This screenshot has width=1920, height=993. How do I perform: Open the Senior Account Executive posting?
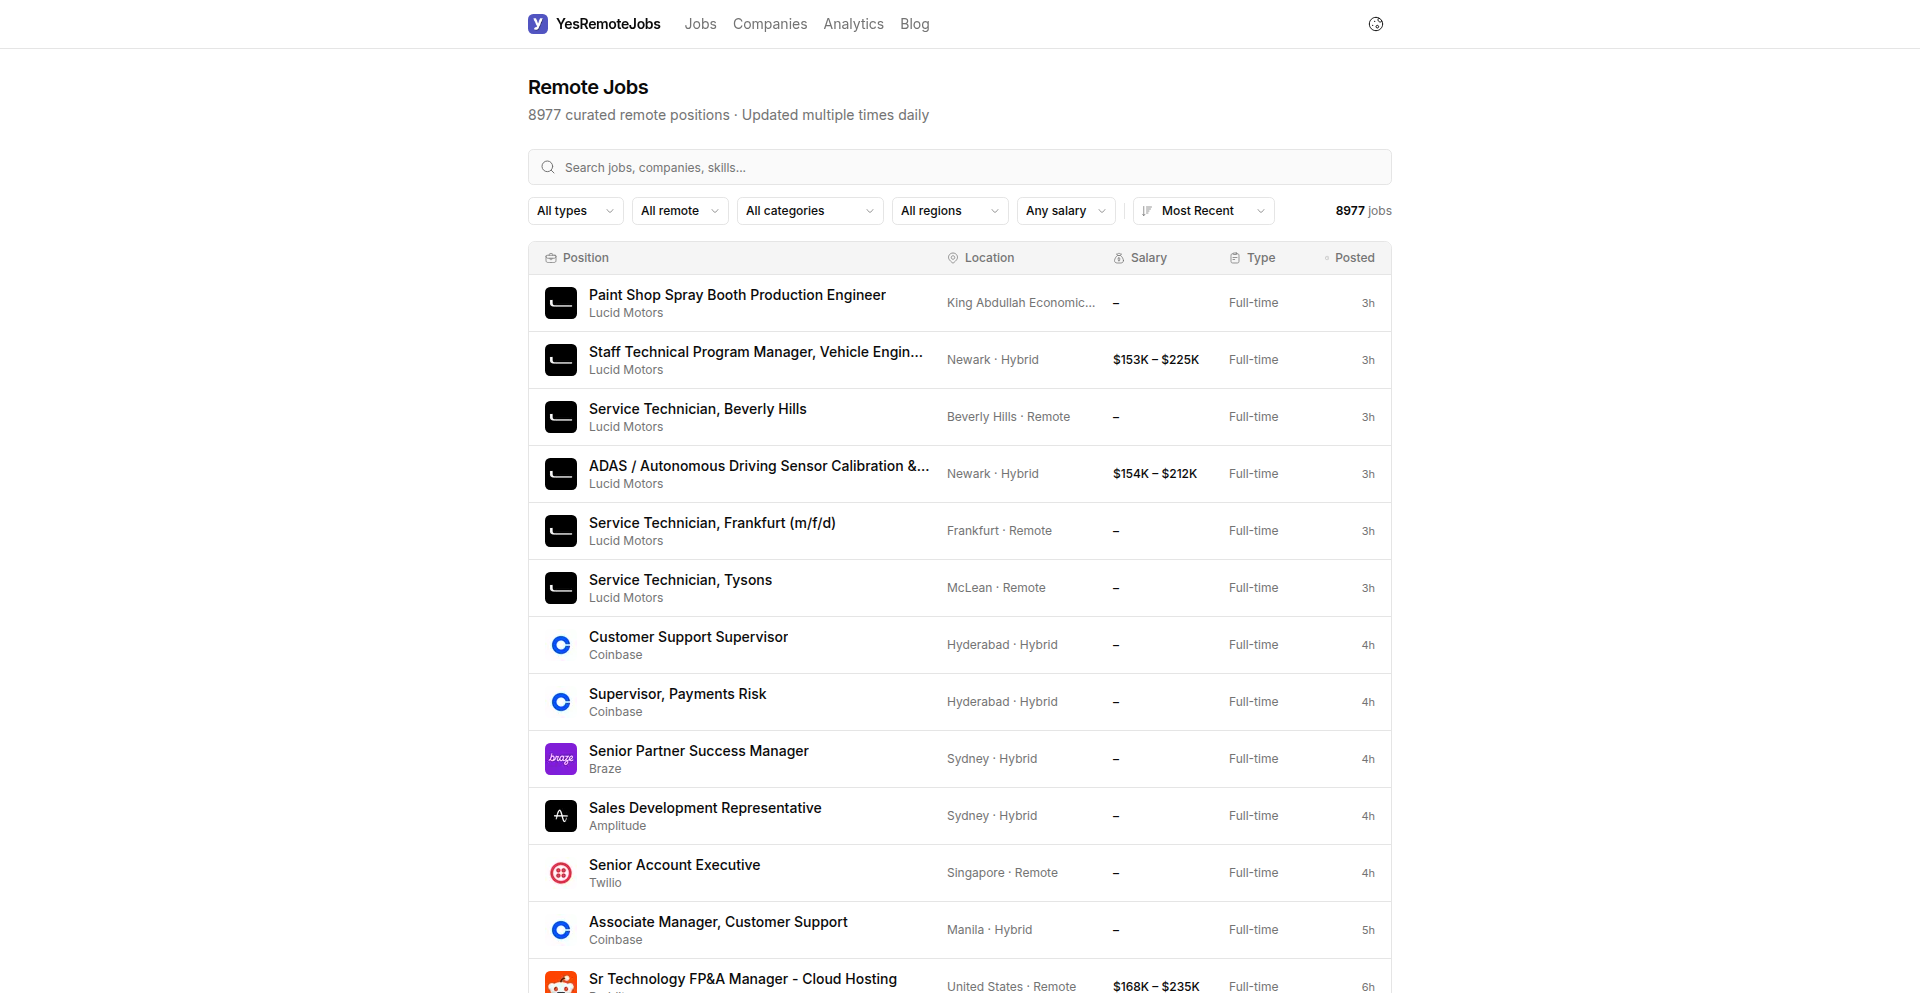click(x=674, y=865)
